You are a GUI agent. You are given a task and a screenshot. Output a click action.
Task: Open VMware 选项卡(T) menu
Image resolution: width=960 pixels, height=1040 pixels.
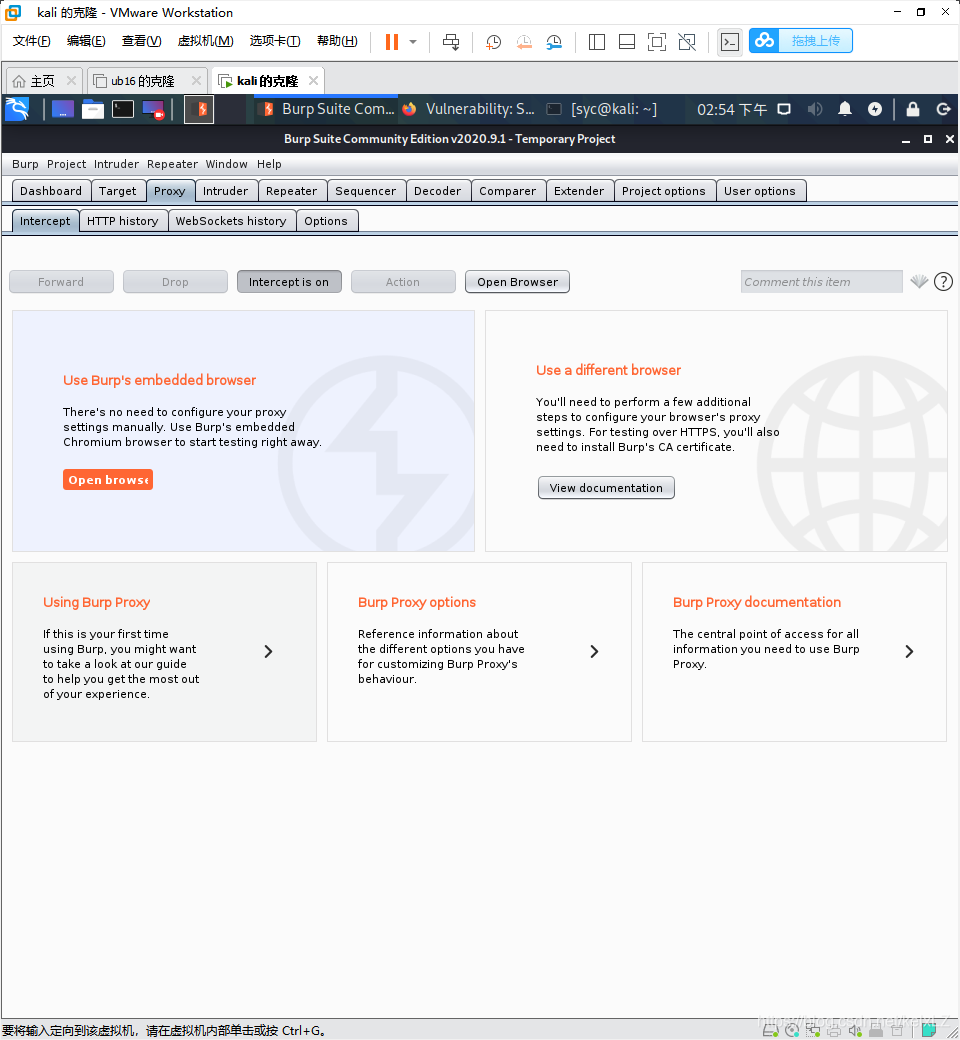tap(275, 41)
